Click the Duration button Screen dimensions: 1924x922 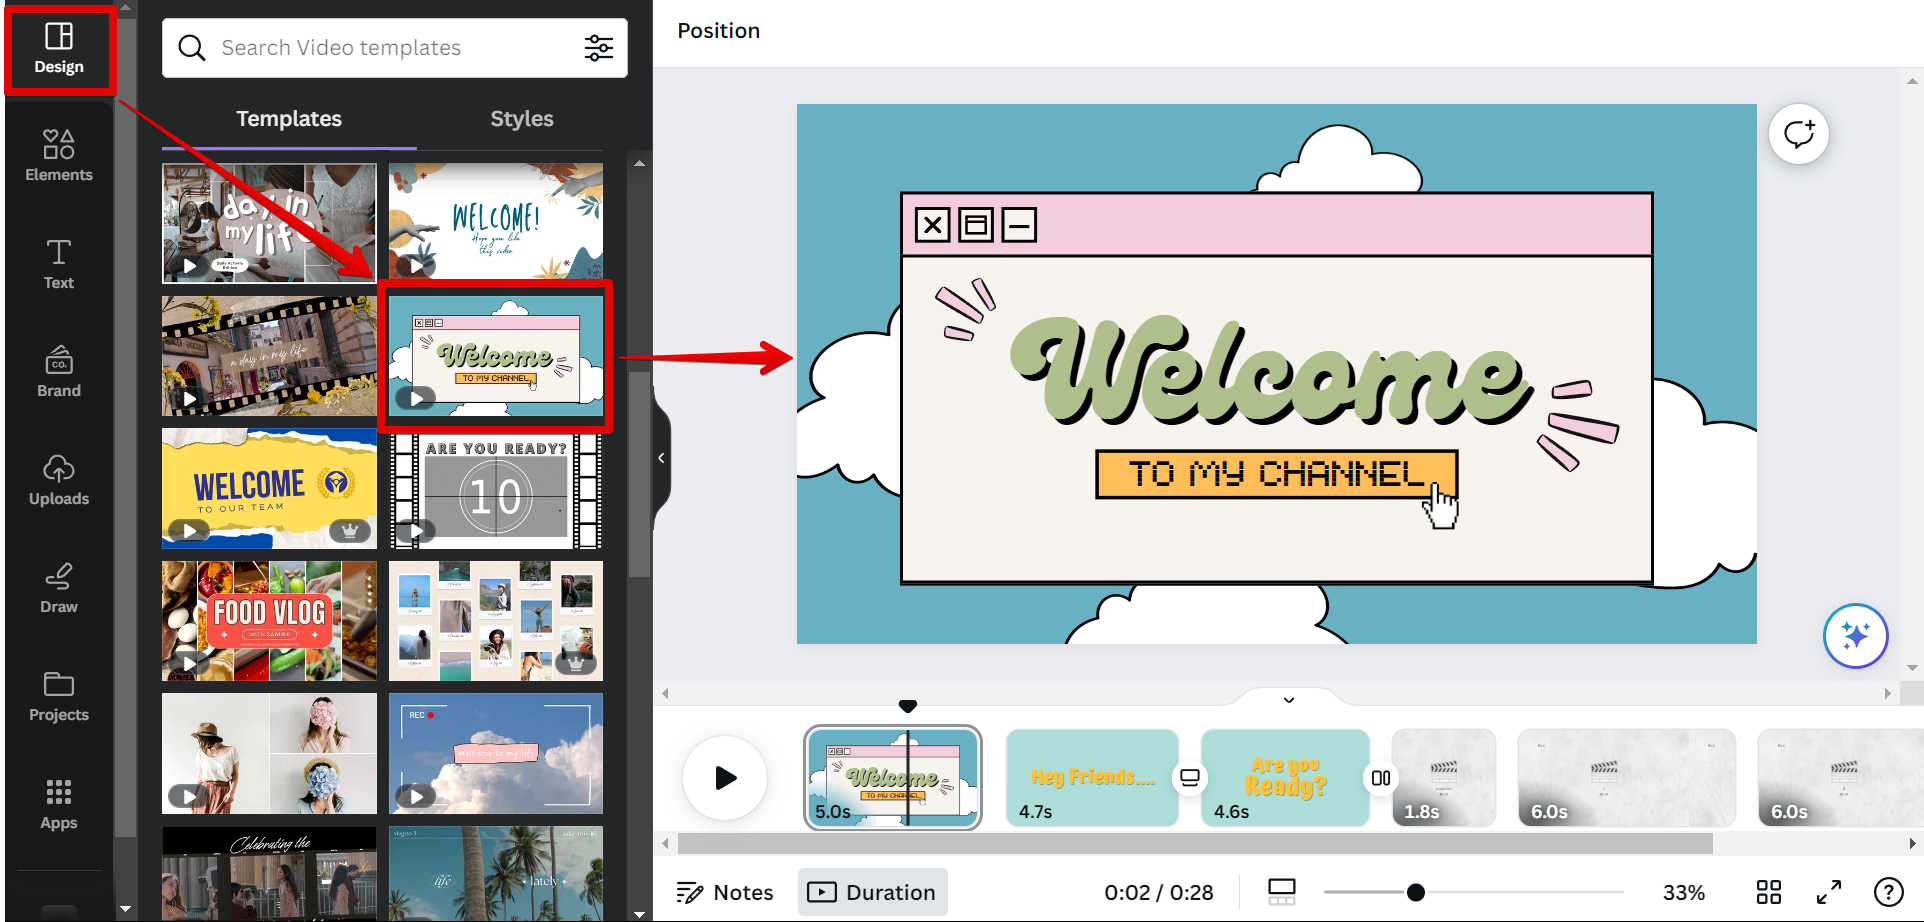(x=872, y=892)
